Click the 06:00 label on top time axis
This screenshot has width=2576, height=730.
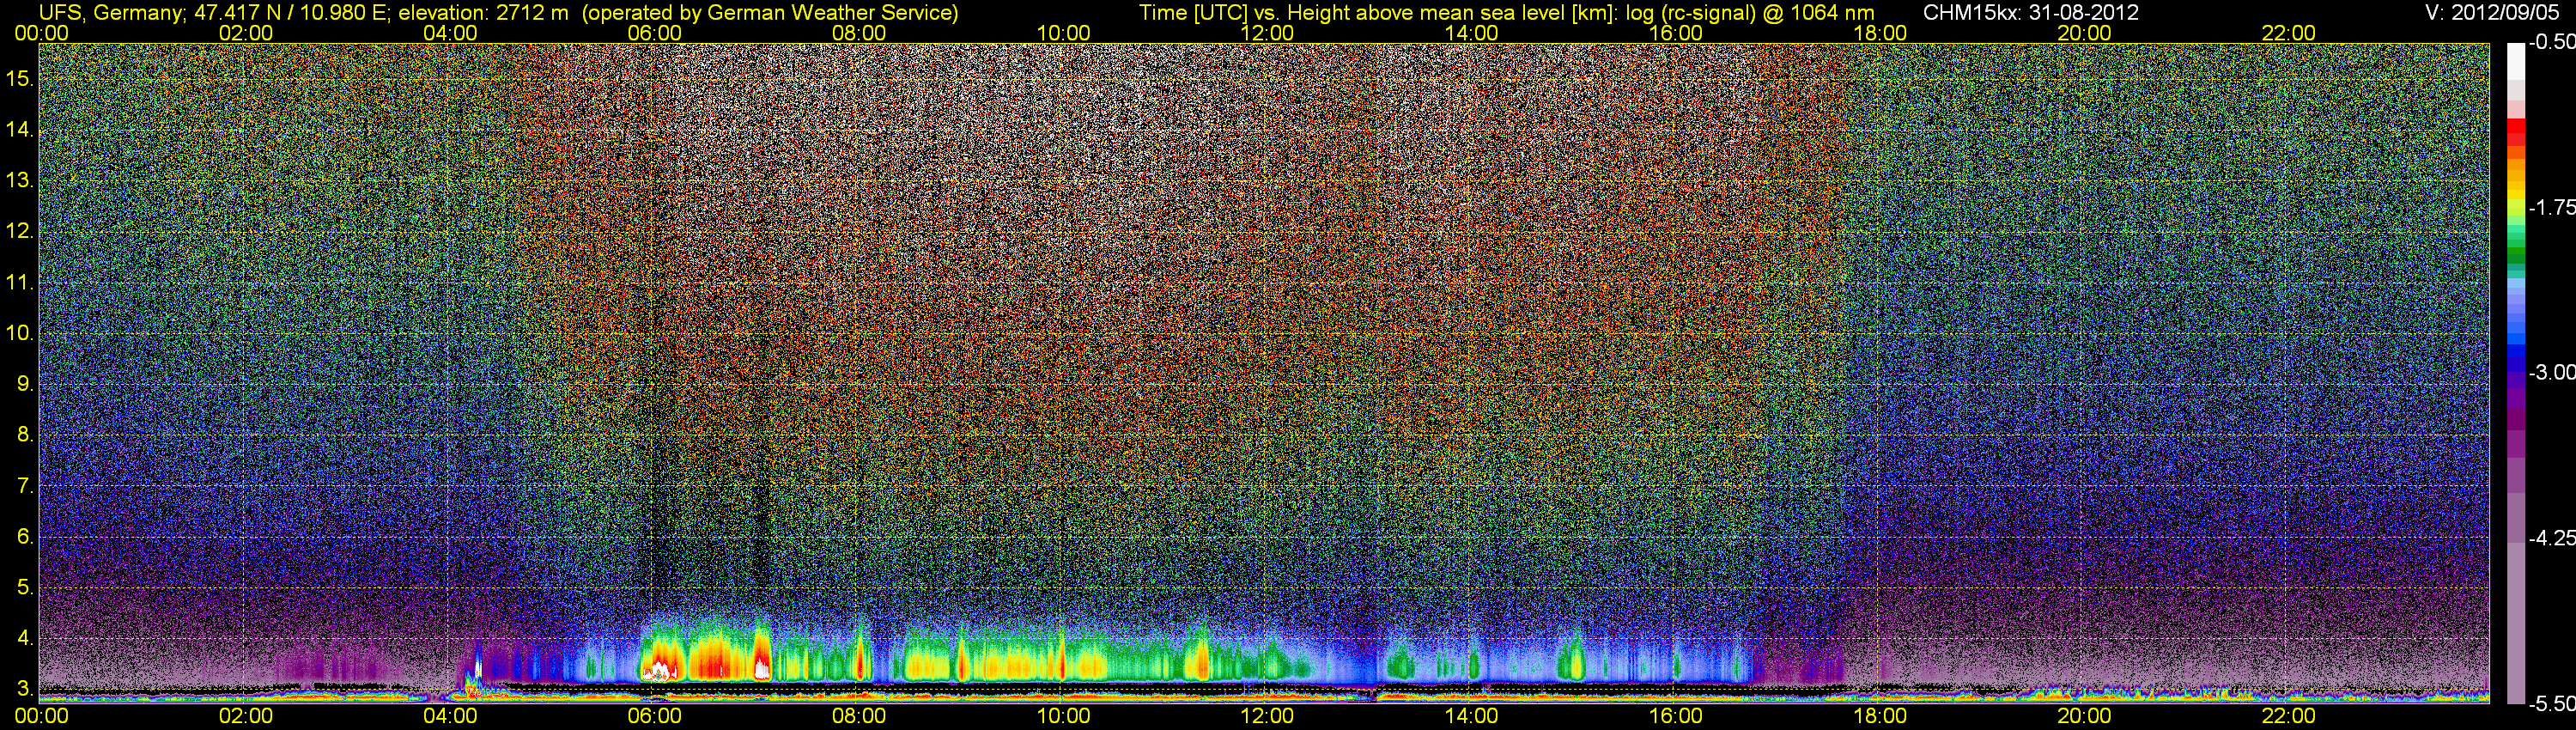654,33
